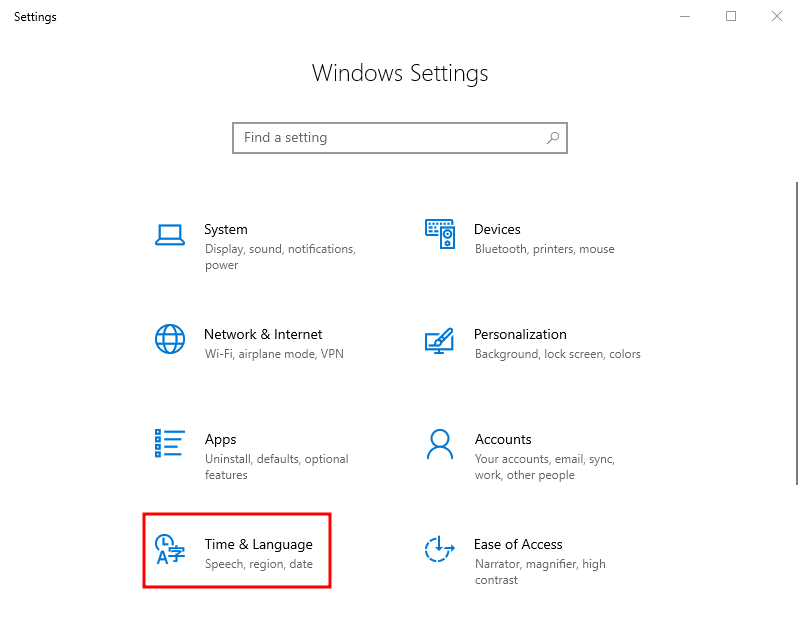Open the Accounts heading link

click(x=503, y=439)
